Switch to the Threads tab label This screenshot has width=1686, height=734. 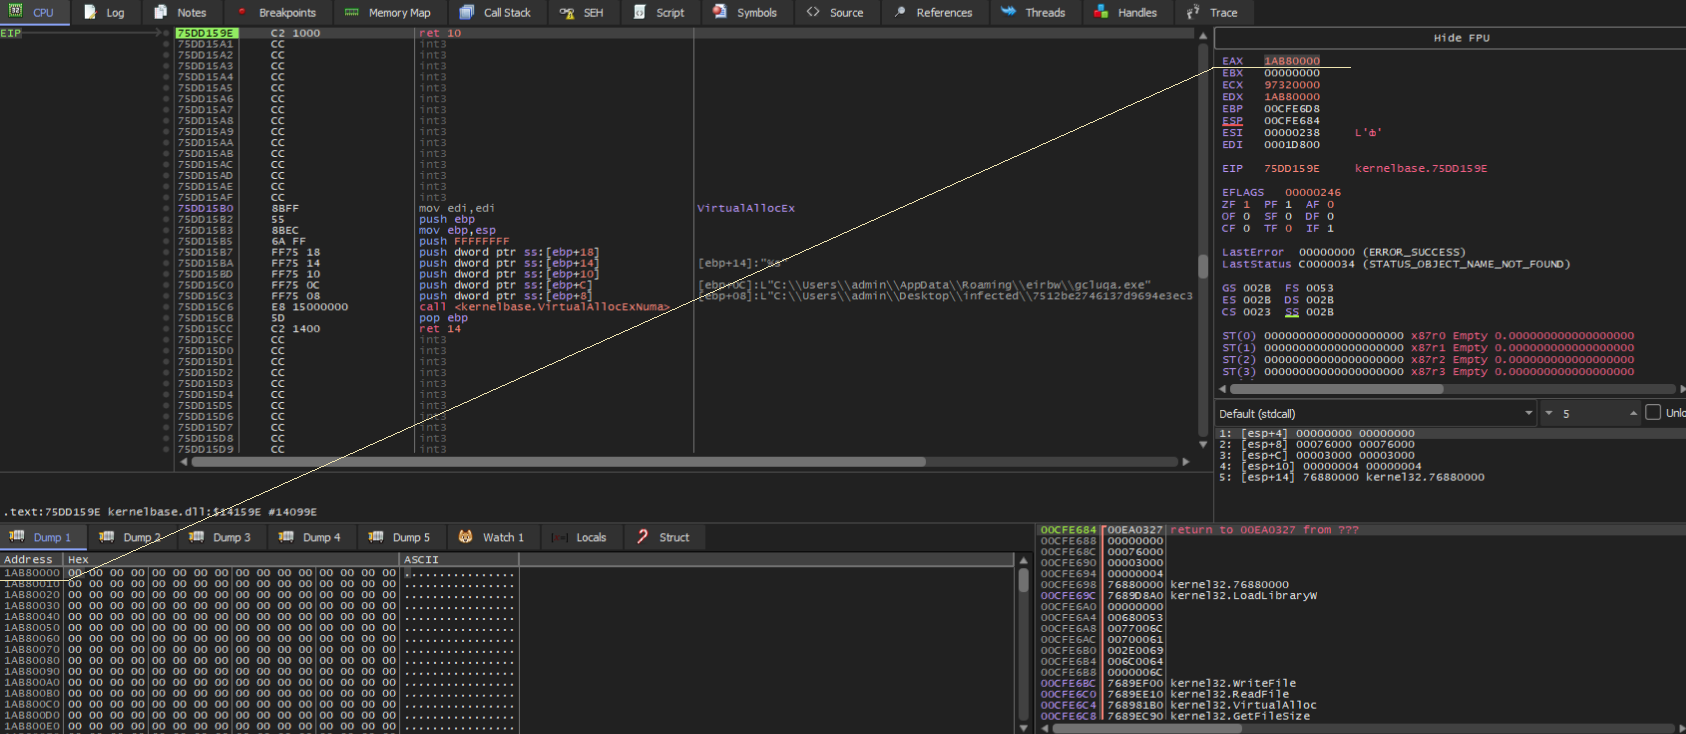1045,13
